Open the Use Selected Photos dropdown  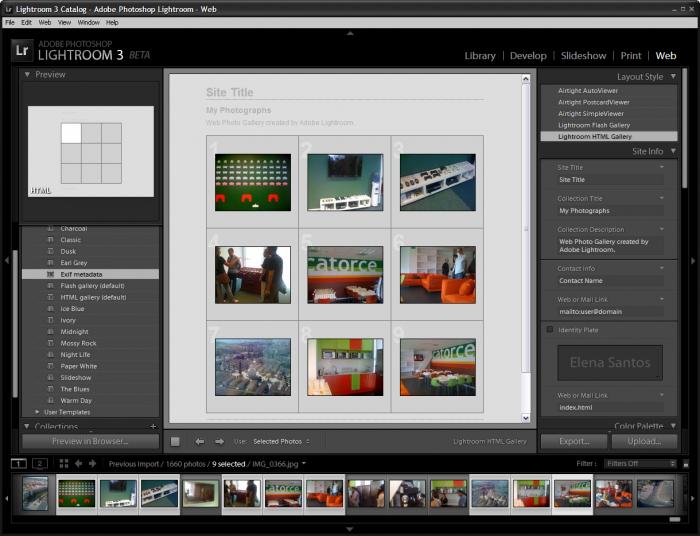click(281, 441)
